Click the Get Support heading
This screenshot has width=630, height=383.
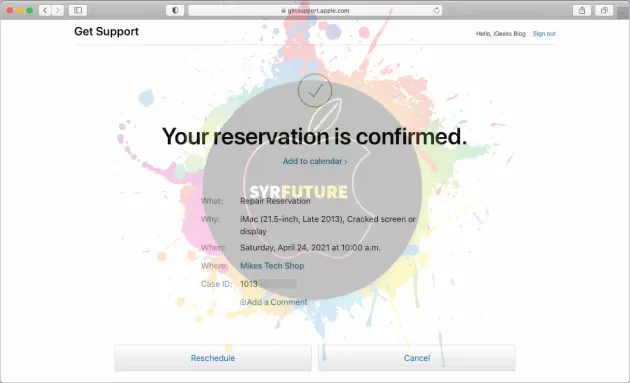tap(106, 31)
